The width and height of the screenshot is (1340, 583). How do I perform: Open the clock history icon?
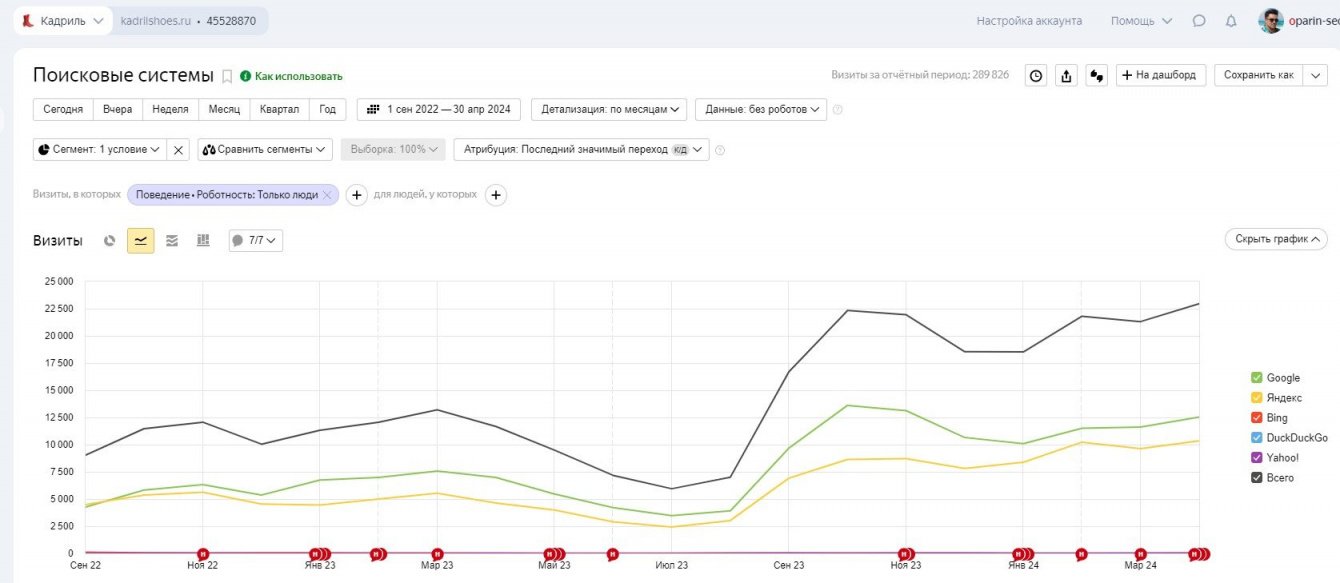[1036, 75]
